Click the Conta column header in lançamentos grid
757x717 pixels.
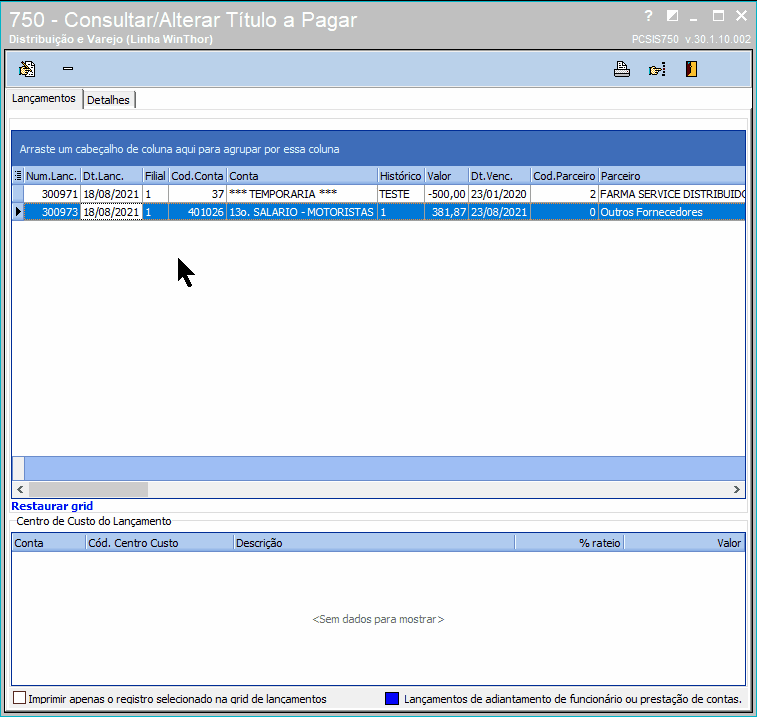[x=302, y=176]
